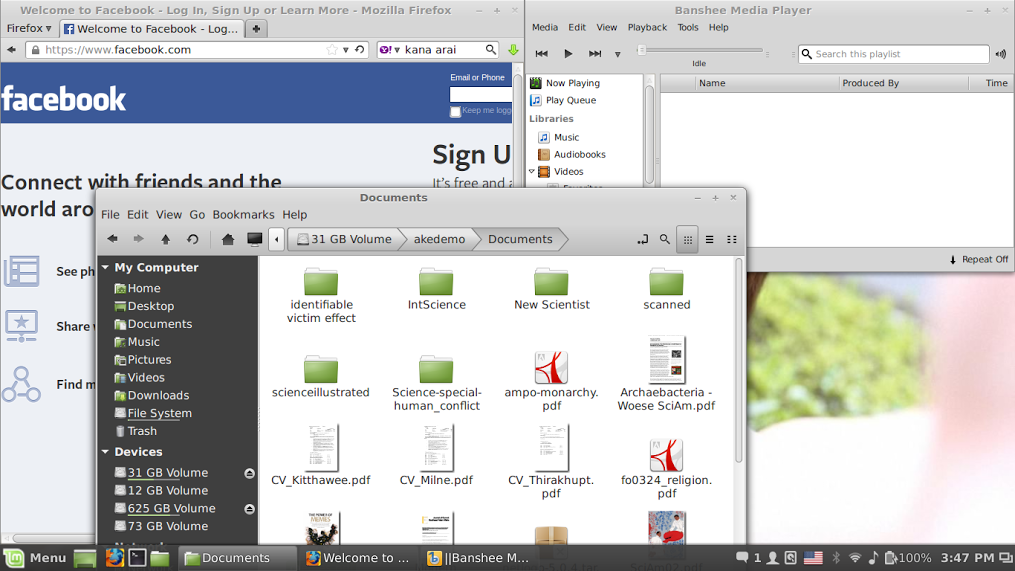Open Playback menu in Banshee
The width and height of the screenshot is (1015, 571).
(x=647, y=27)
